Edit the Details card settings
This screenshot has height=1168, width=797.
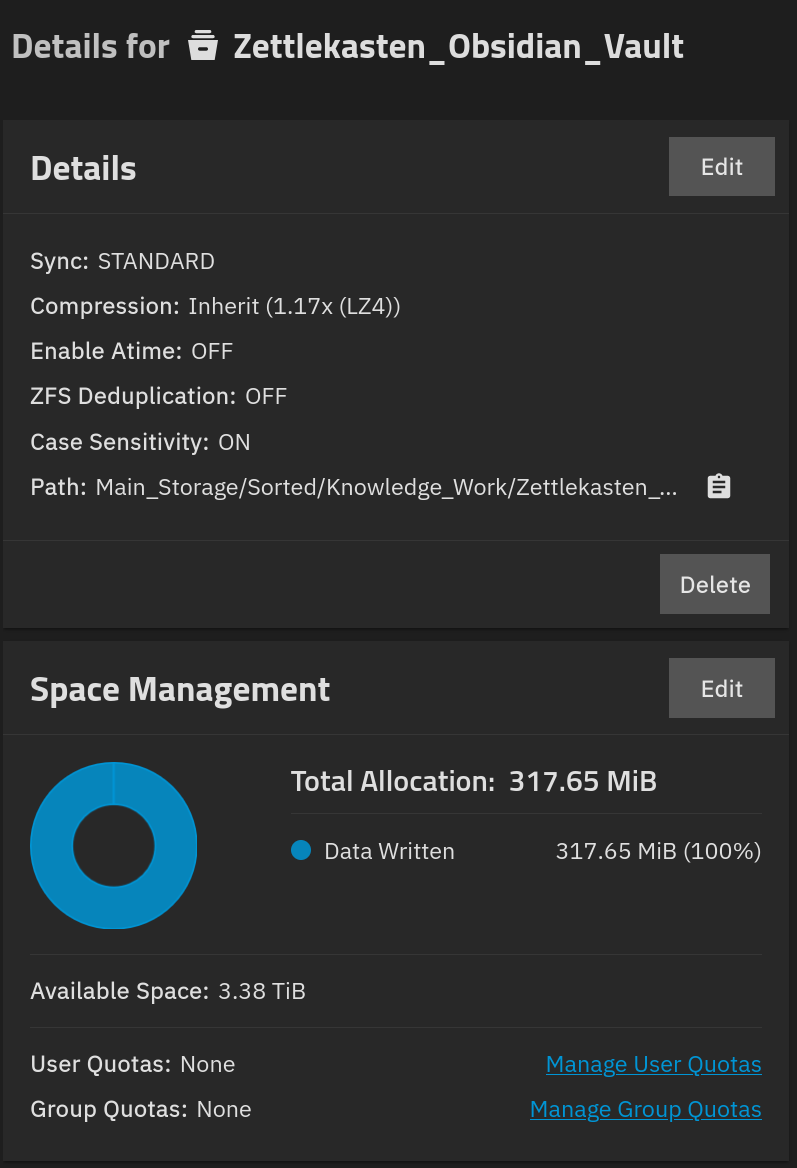(x=721, y=167)
